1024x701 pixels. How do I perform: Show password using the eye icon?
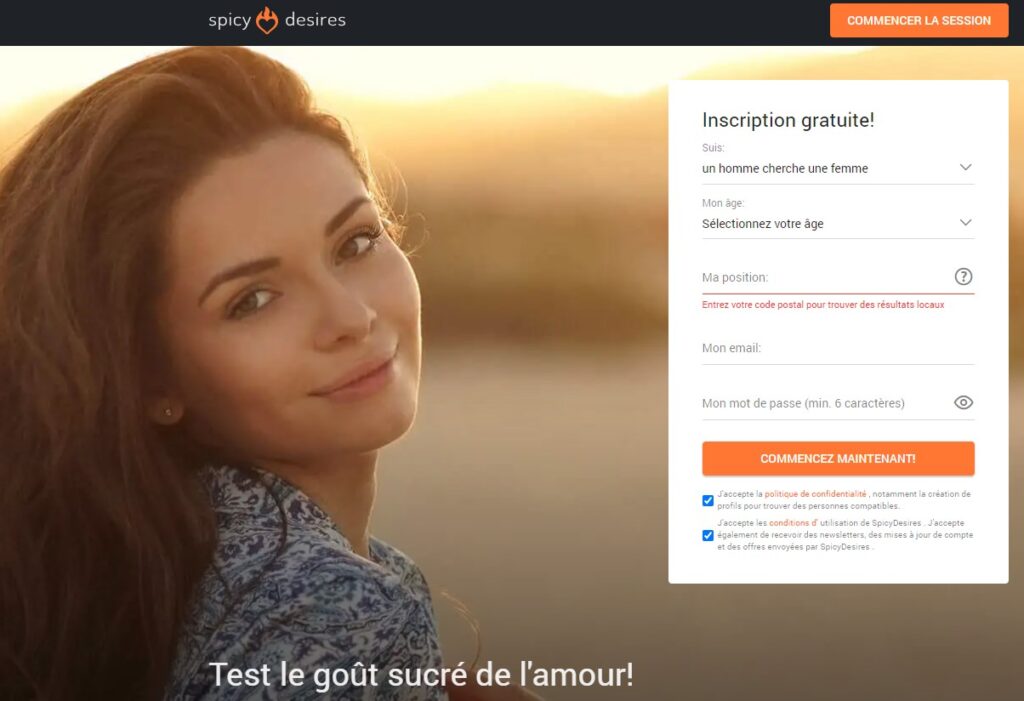(963, 402)
